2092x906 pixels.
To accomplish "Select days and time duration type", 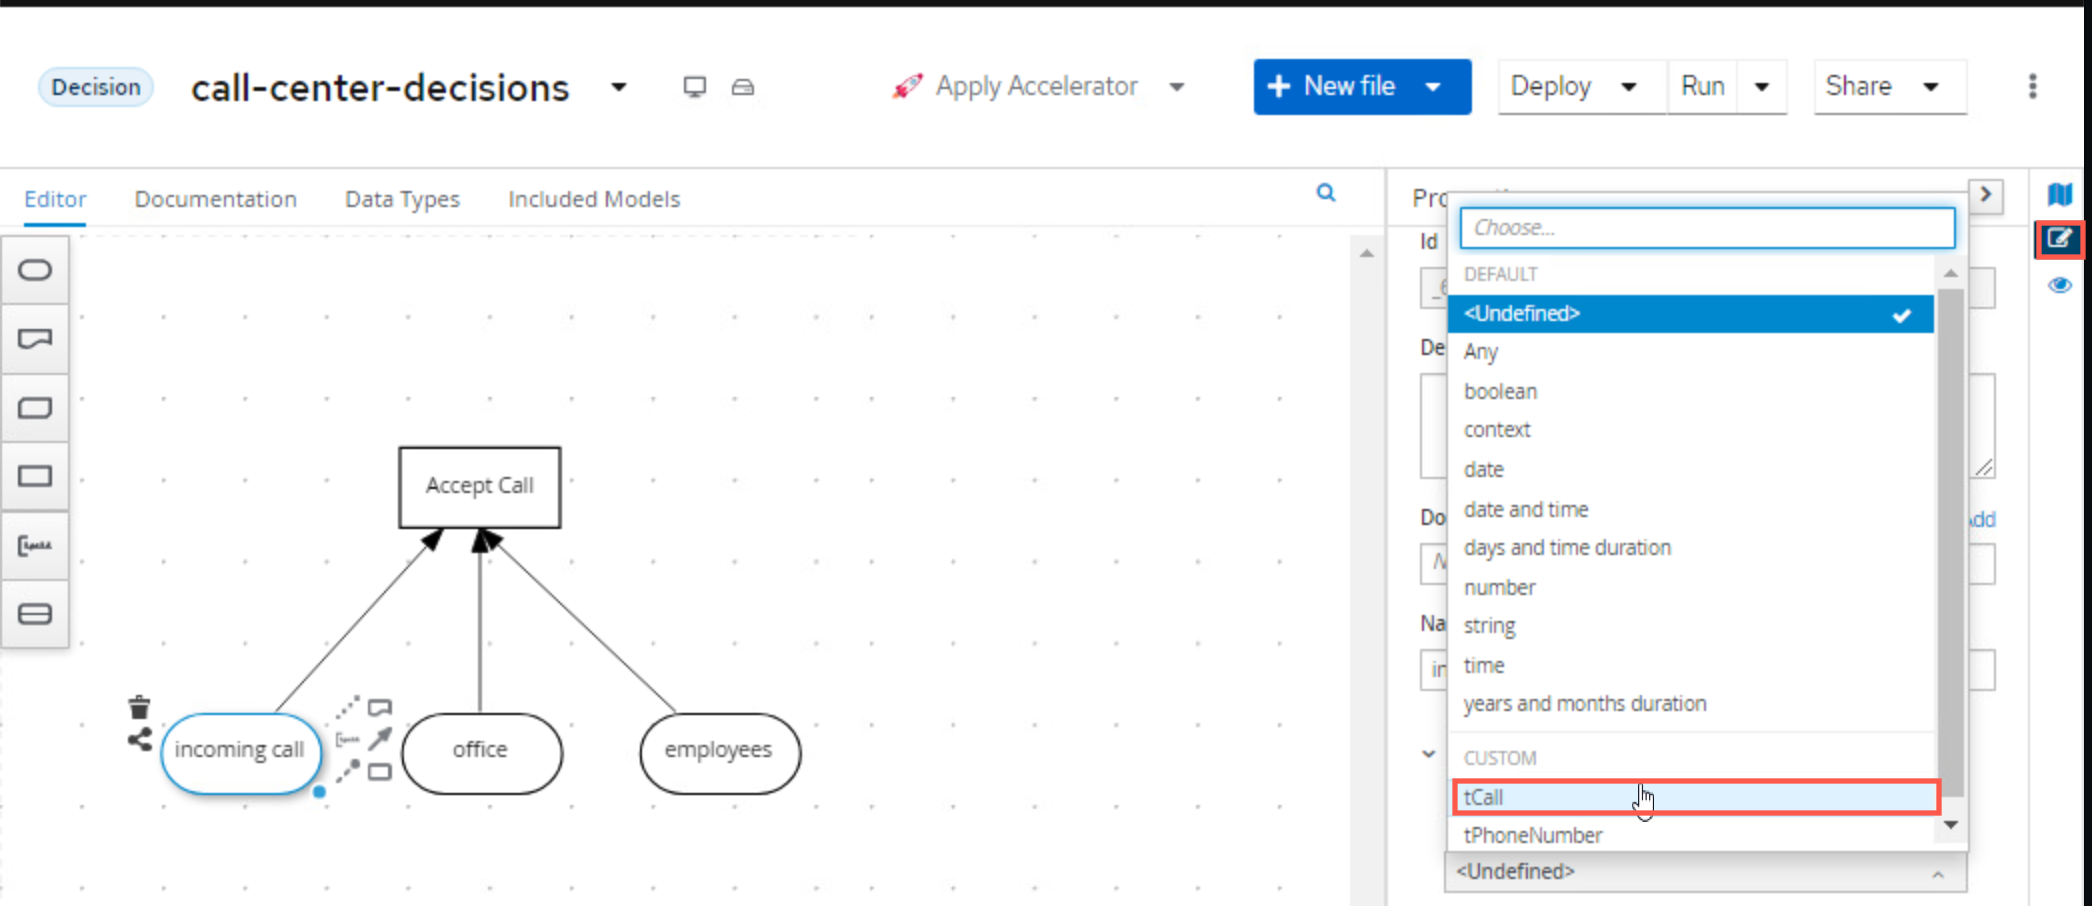I will [1691, 548].
